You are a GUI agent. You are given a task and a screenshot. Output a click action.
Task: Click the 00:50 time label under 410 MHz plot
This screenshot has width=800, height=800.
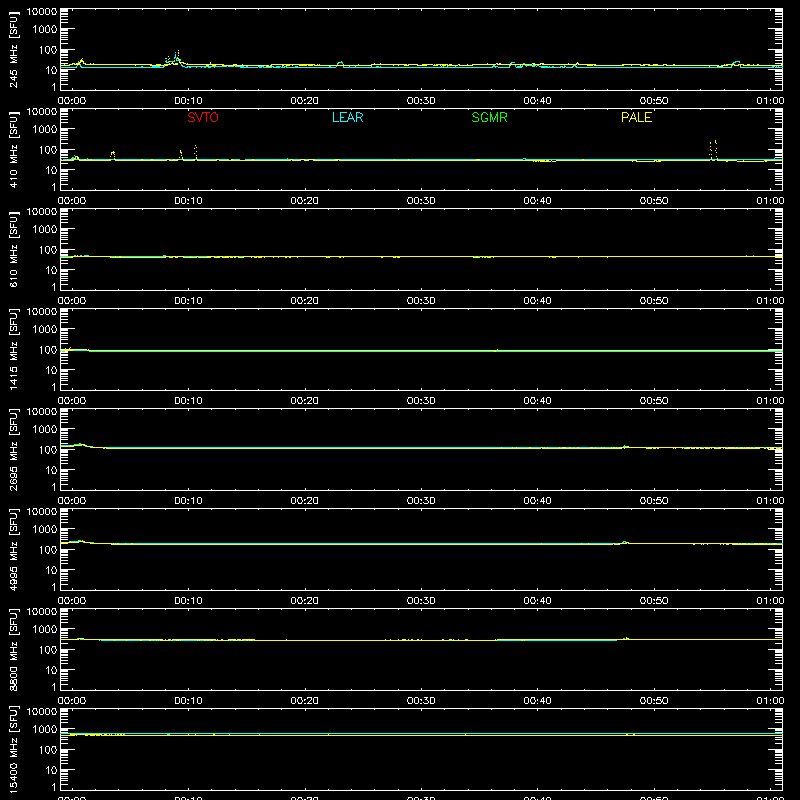[x=654, y=201]
